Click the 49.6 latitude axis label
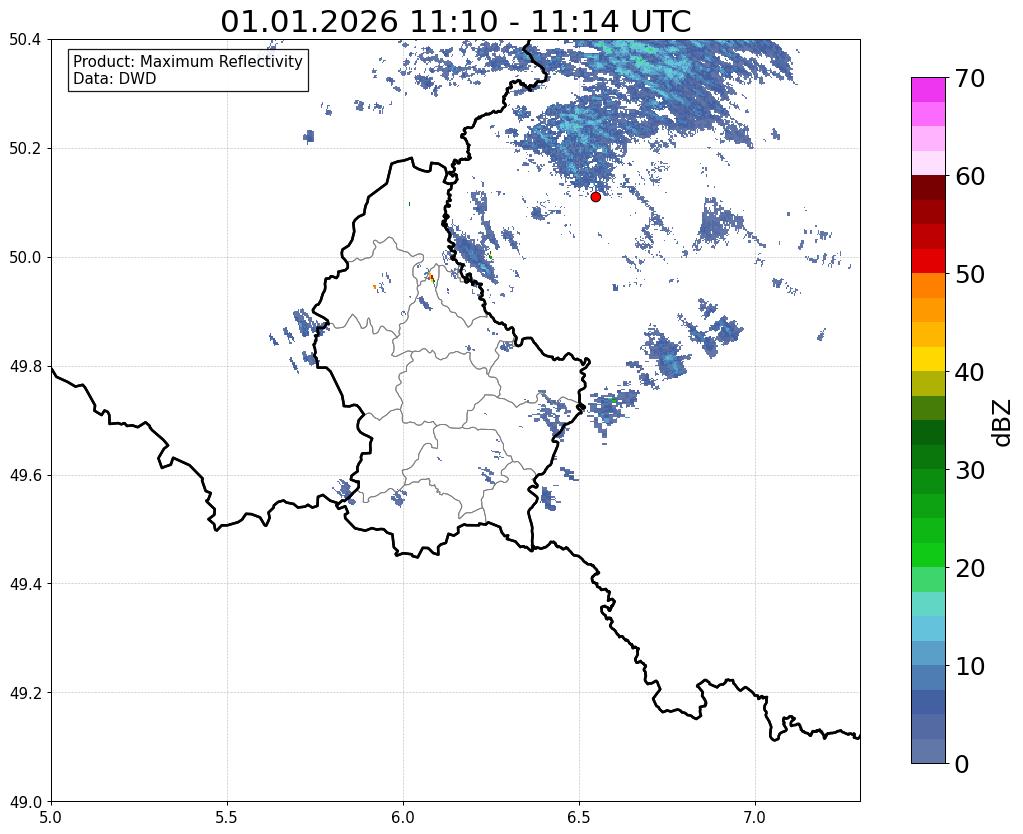Viewport: 1023px width, 834px height. (x=25, y=475)
